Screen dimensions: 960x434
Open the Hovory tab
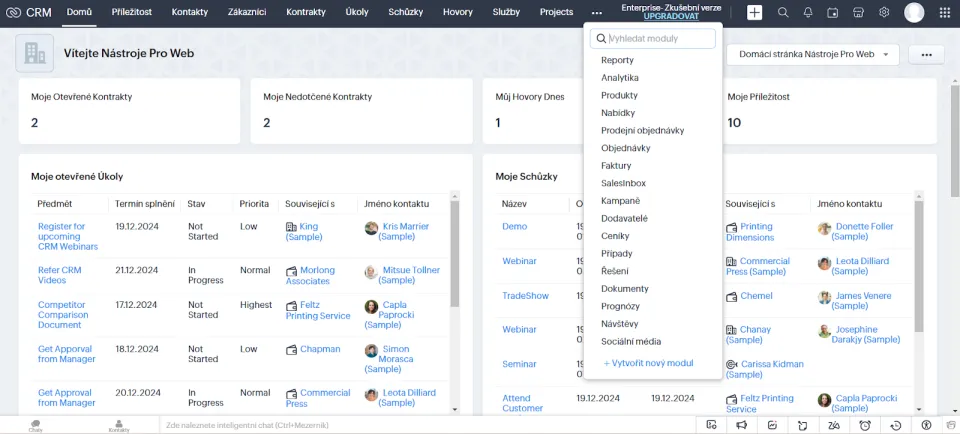458,12
